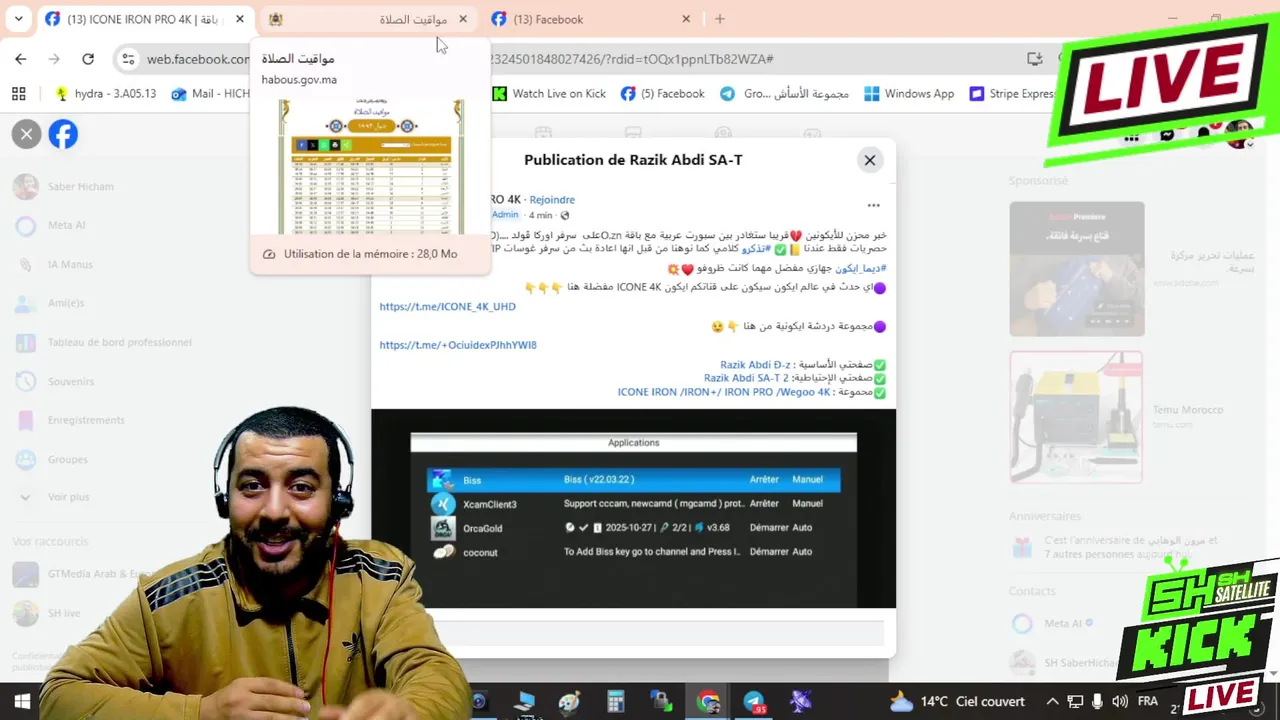Close the ICONE IRON PRO 4K tab
Image resolution: width=1280 pixels, height=720 pixels.
coord(240,19)
